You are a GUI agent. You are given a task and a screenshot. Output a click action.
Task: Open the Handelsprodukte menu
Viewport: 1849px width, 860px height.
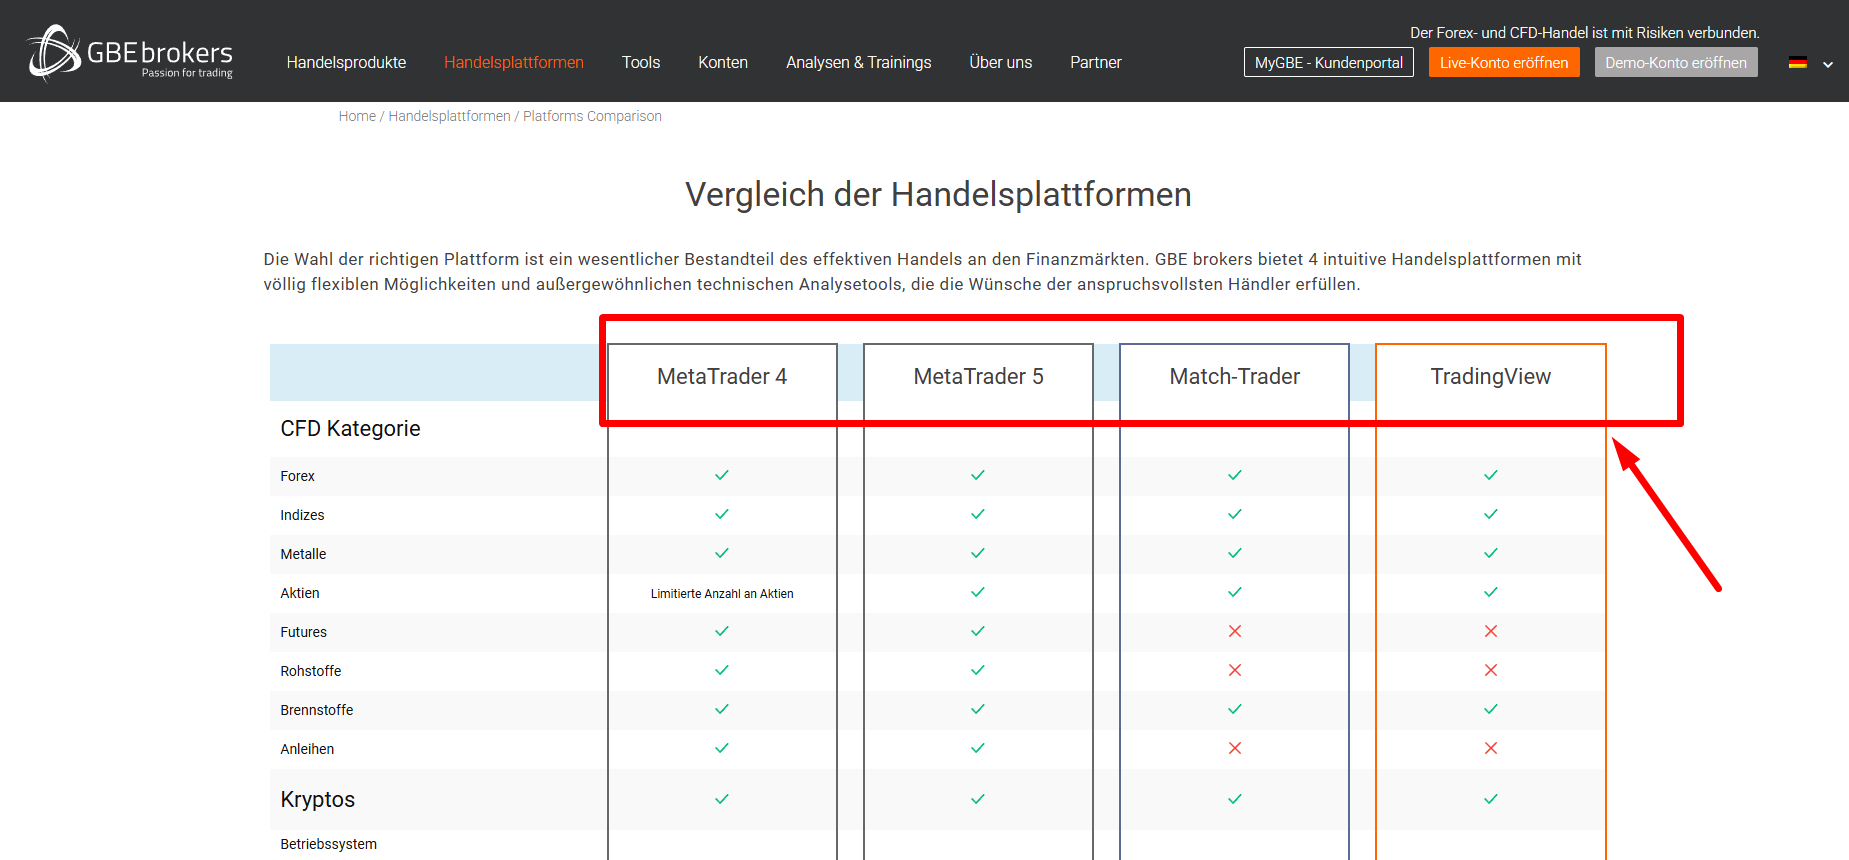tap(346, 62)
